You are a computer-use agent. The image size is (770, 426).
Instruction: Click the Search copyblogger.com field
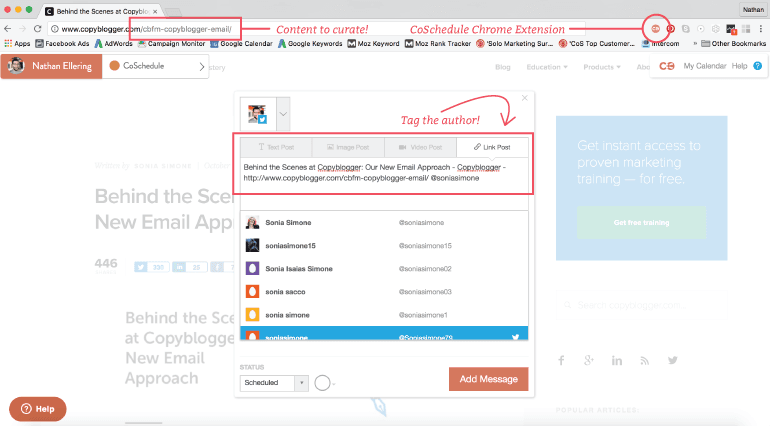pyautogui.click(x=641, y=305)
